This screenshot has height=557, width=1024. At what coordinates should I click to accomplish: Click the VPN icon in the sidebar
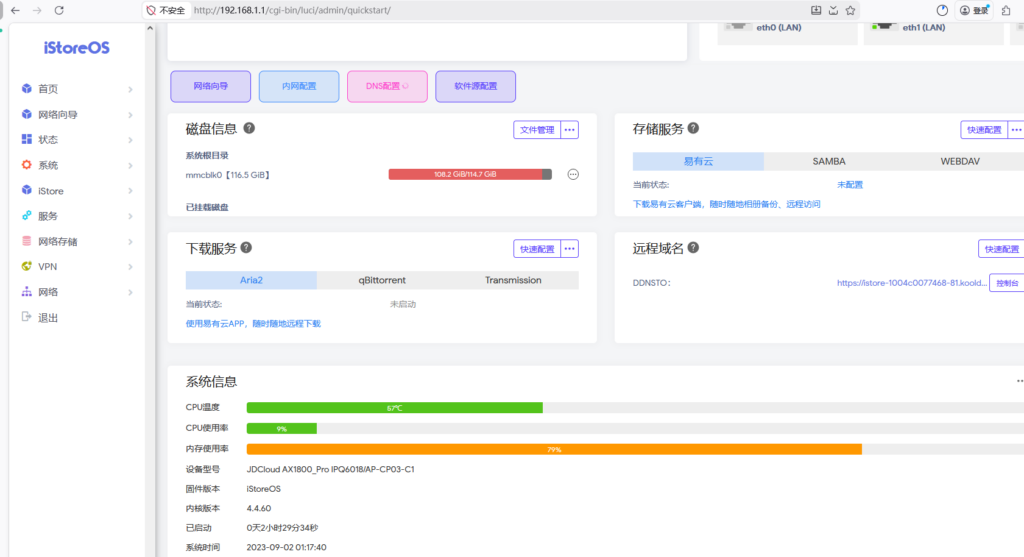pos(26,266)
